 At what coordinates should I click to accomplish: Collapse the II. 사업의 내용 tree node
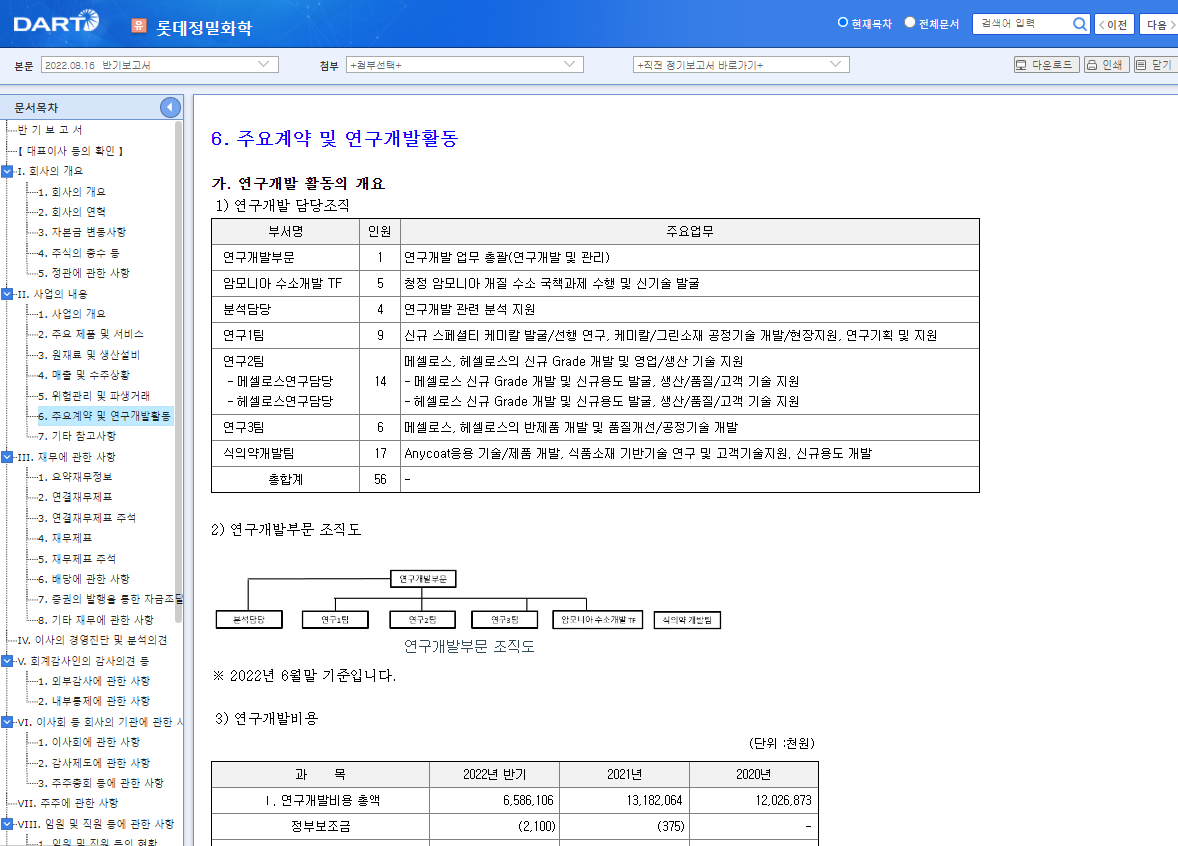click(9, 293)
